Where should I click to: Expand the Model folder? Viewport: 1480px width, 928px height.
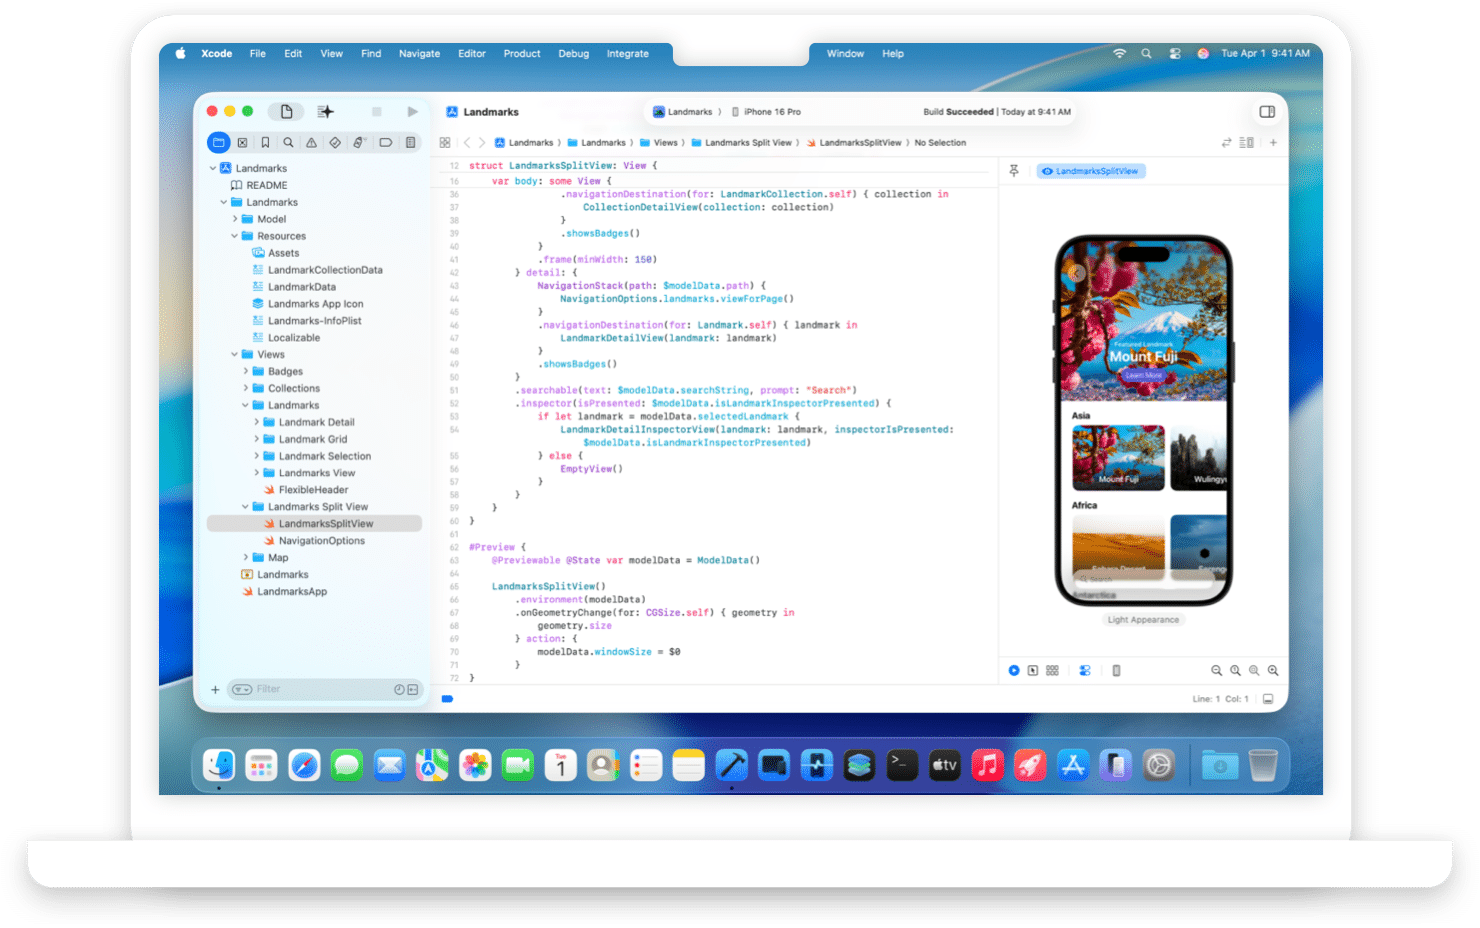235,219
